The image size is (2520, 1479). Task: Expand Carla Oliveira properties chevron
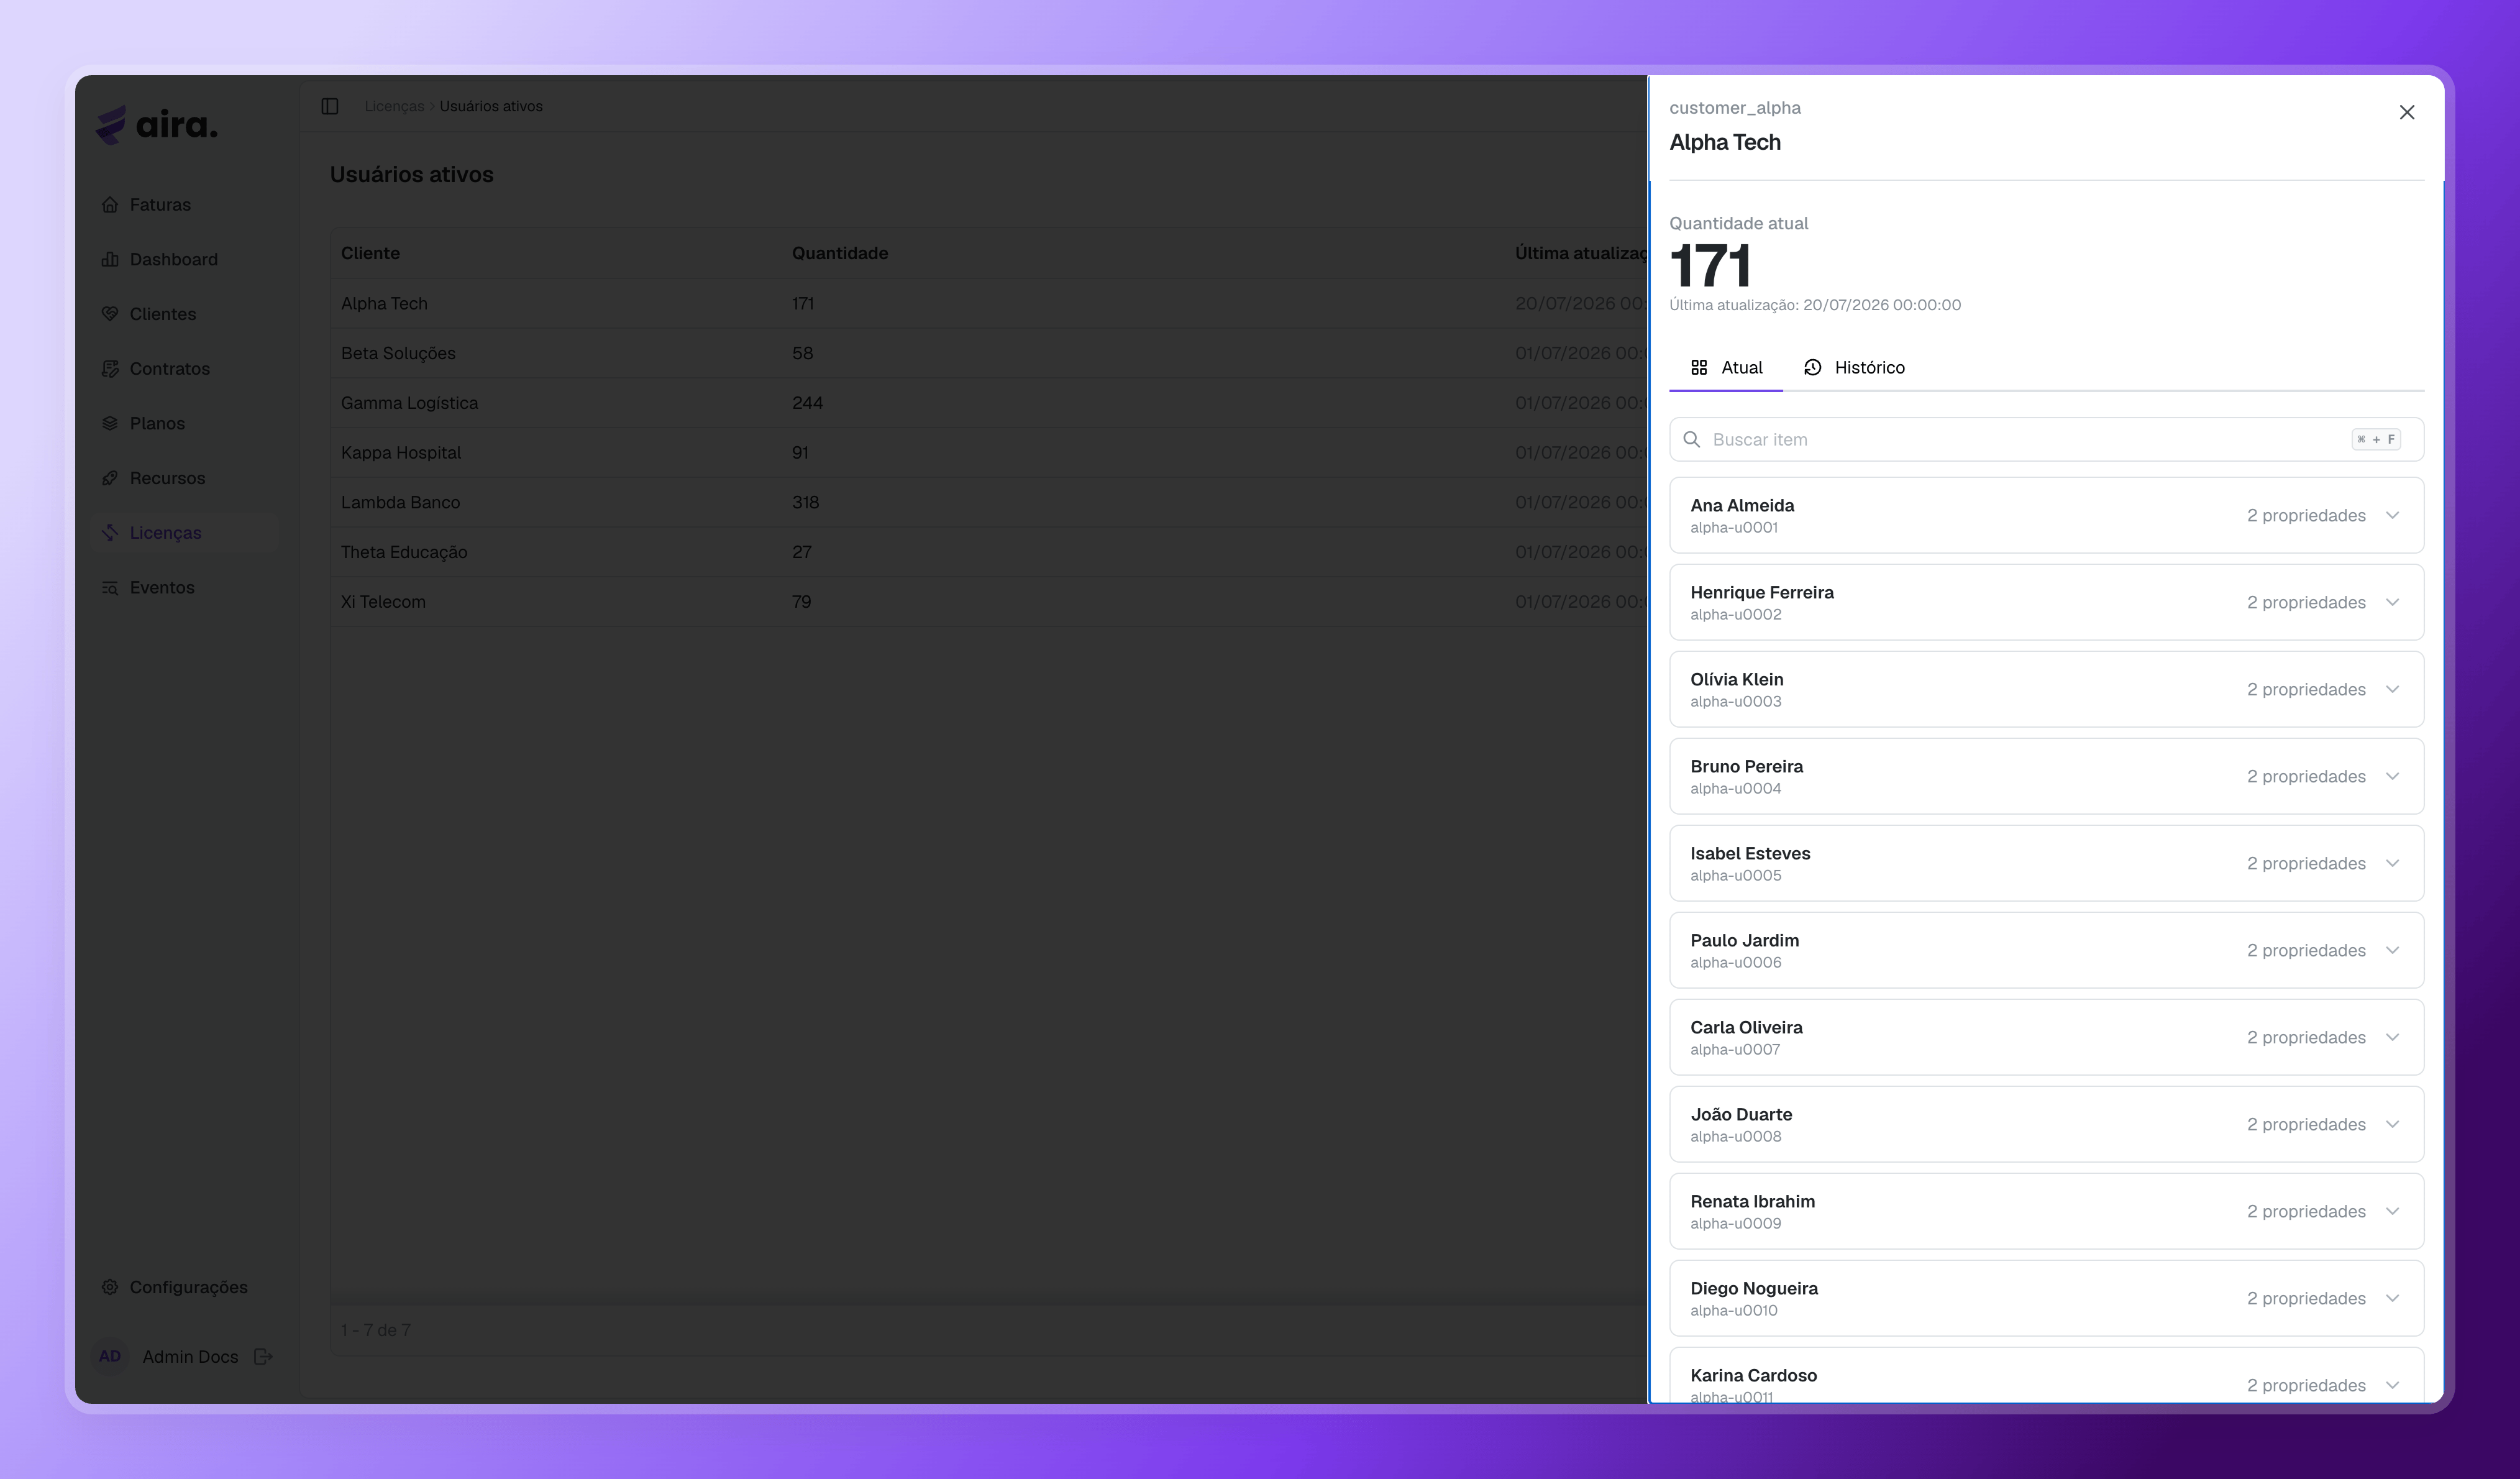(2393, 1038)
